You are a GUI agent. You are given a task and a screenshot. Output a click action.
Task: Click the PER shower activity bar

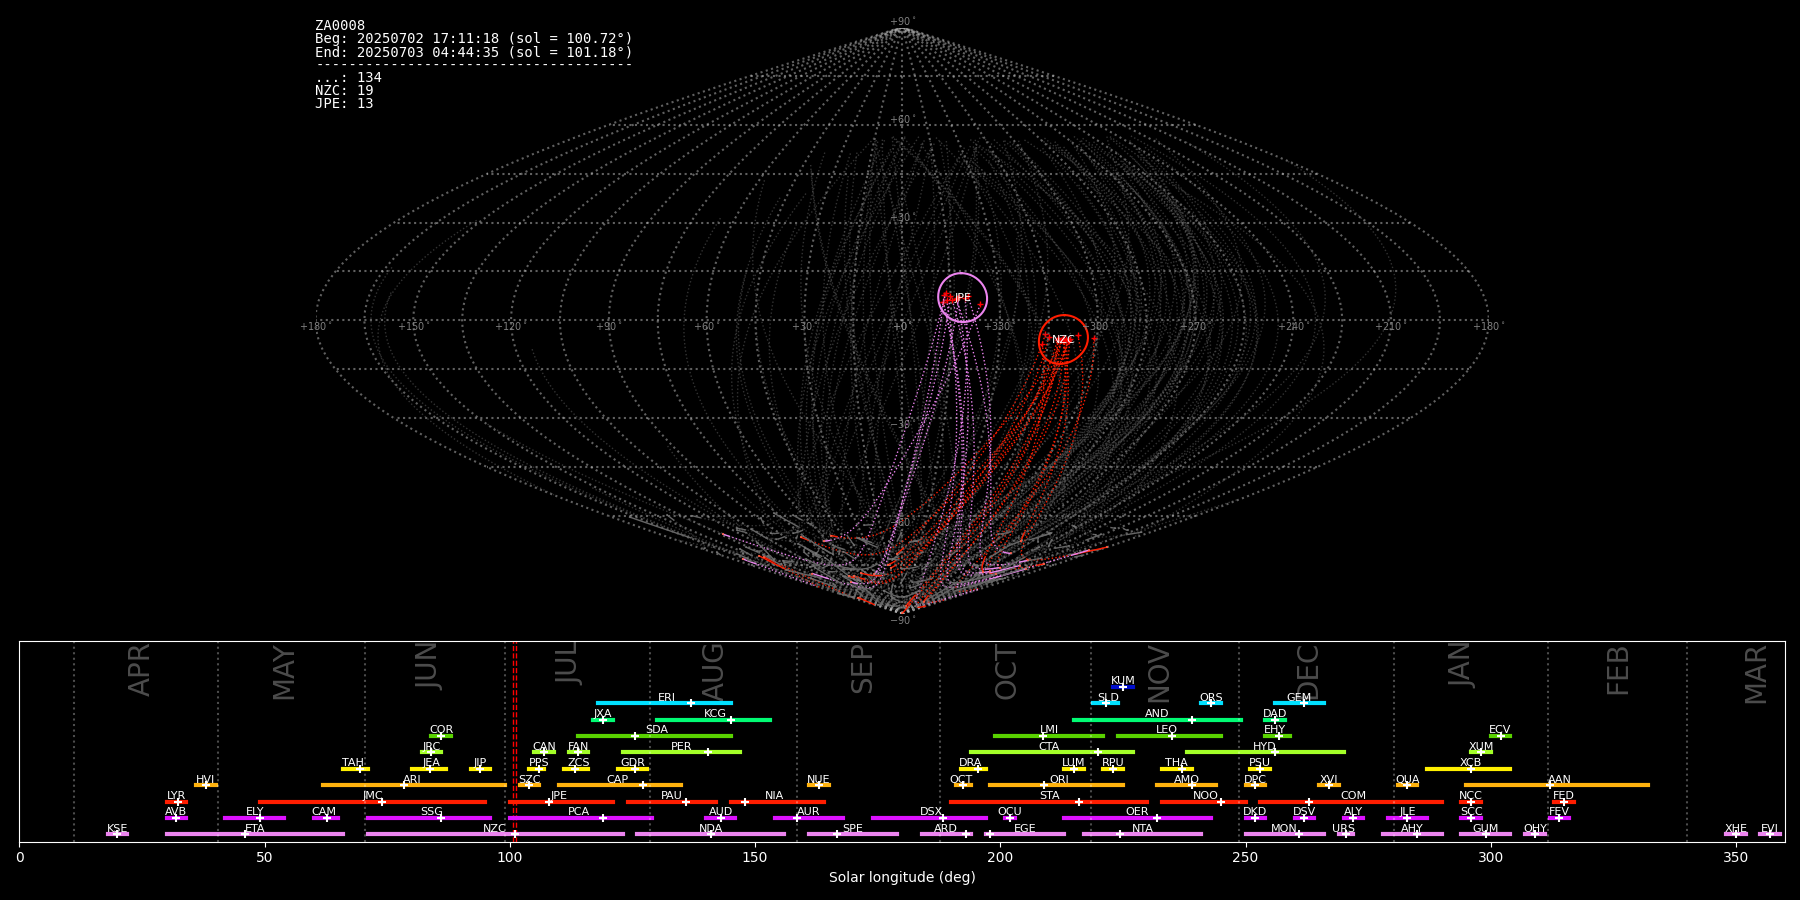click(x=681, y=752)
